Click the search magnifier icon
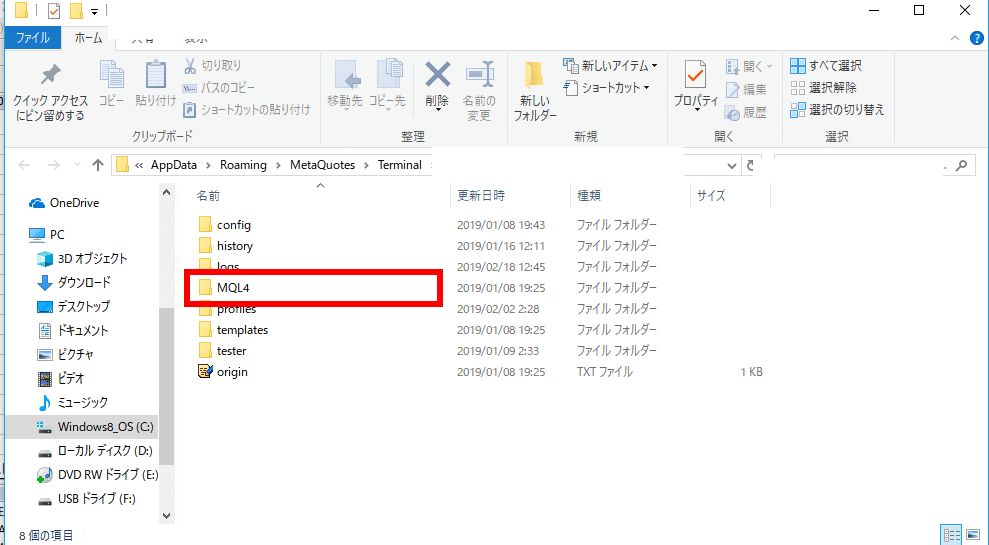Screen dimensions: 989x545 961,165
